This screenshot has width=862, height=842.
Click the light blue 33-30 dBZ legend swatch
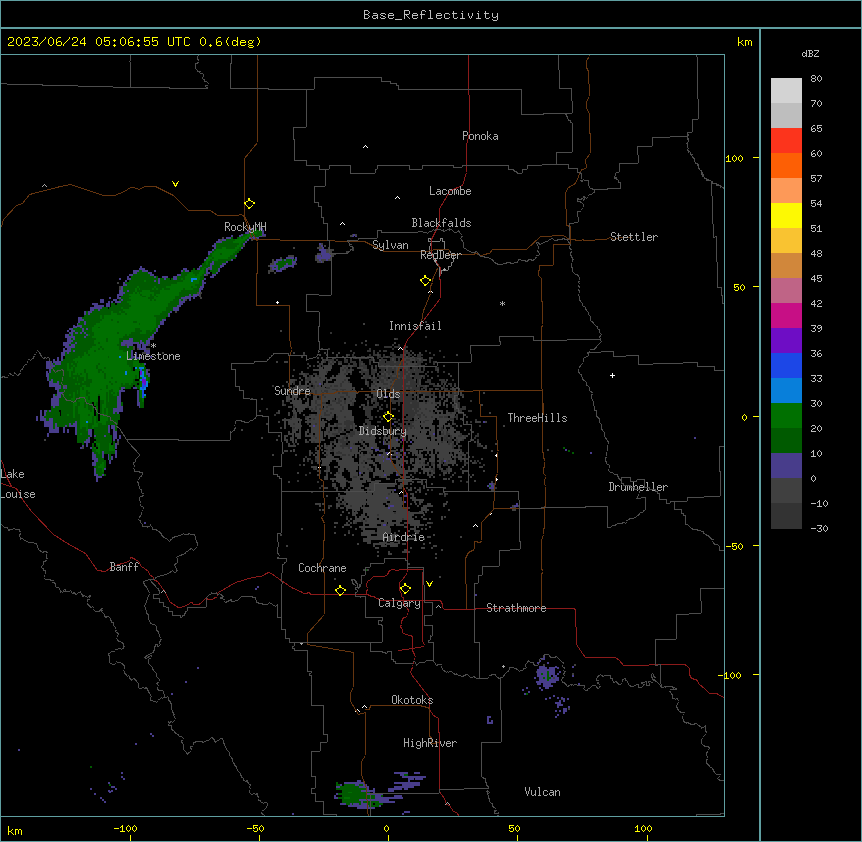click(x=786, y=391)
